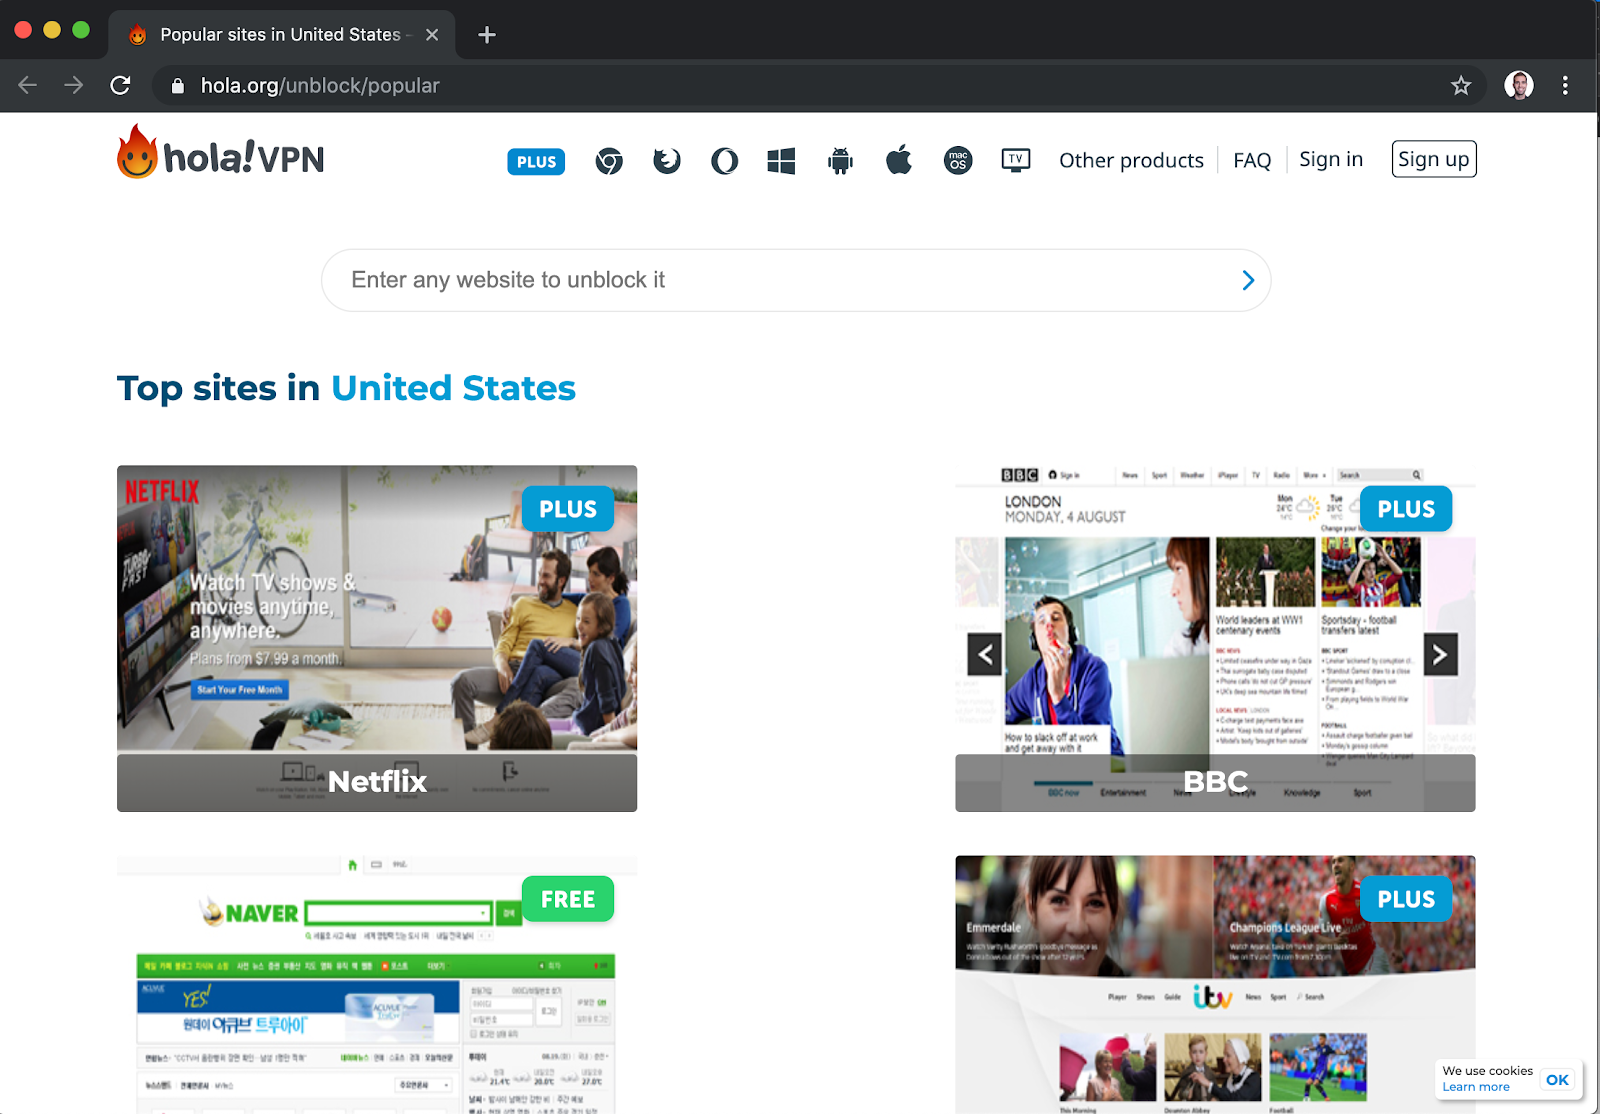The height and width of the screenshot is (1114, 1600).
Task: Open the Chrome three-dot menu
Action: click(x=1565, y=86)
